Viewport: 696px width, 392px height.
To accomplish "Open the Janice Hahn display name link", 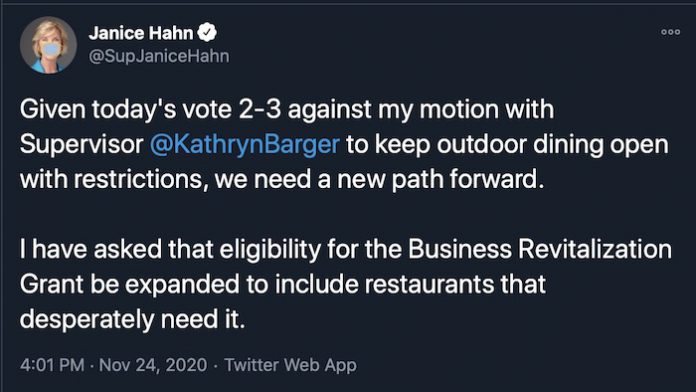I will coord(141,33).
